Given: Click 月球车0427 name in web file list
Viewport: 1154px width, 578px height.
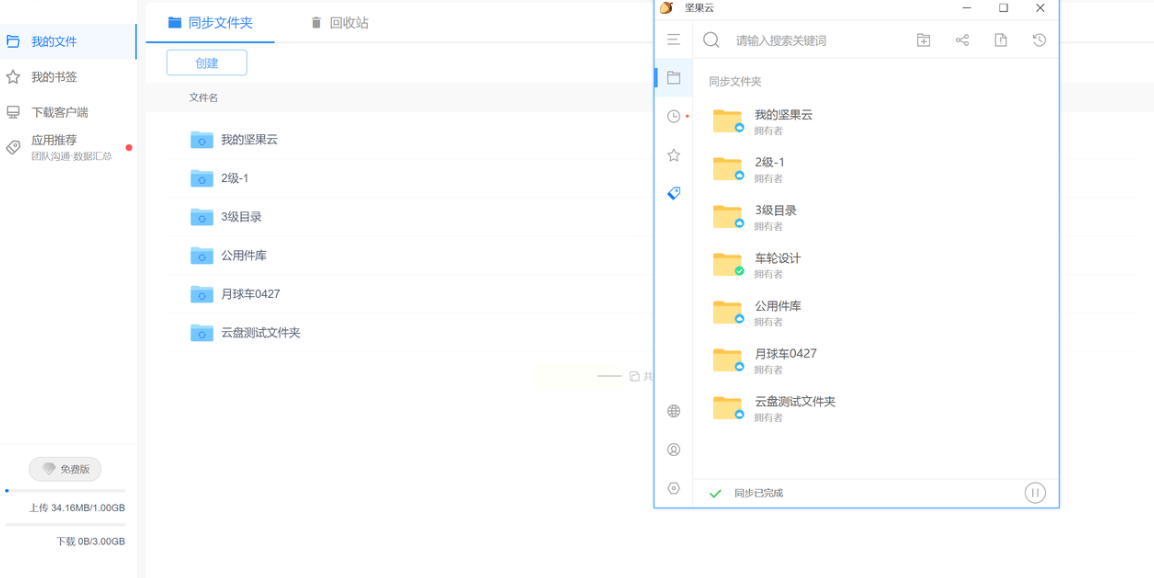Looking at the screenshot, I should tap(250, 294).
